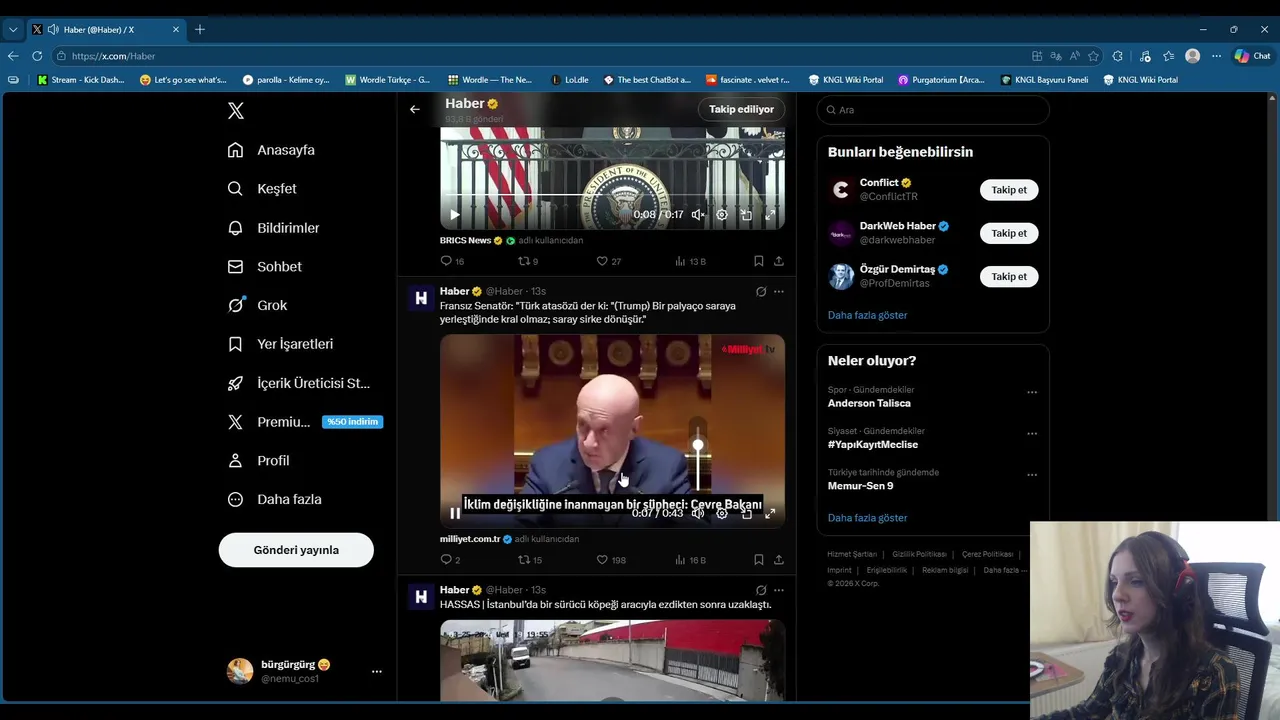Open account menu dots beside bürgürgürg
1280x720 pixels.
coord(377,671)
